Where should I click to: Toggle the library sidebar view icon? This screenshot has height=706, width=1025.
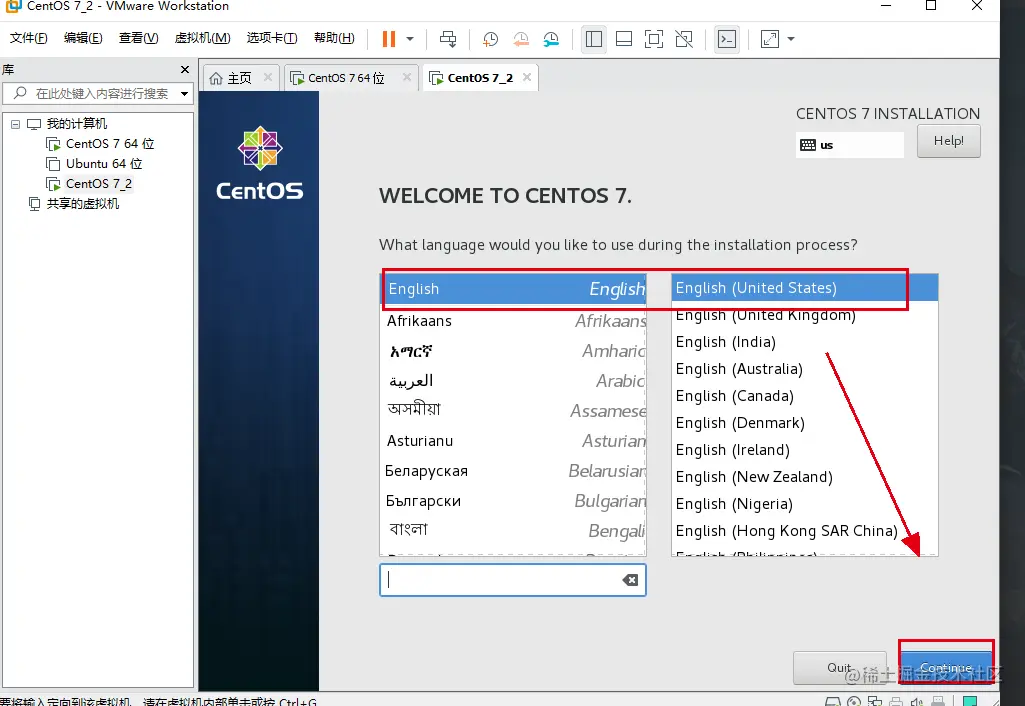[x=594, y=39]
